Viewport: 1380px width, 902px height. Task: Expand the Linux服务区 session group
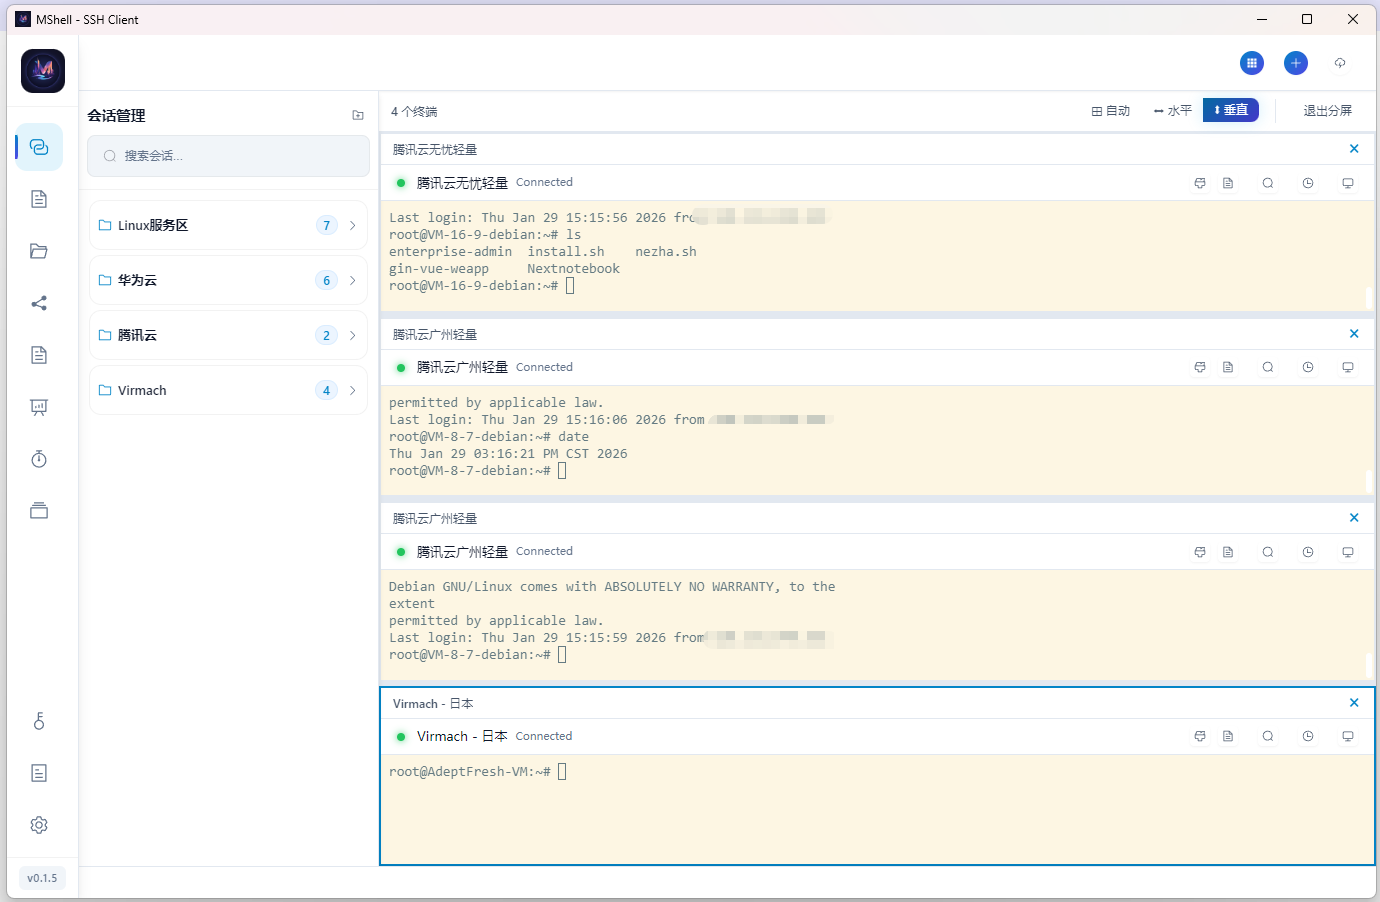click(228, 226)
